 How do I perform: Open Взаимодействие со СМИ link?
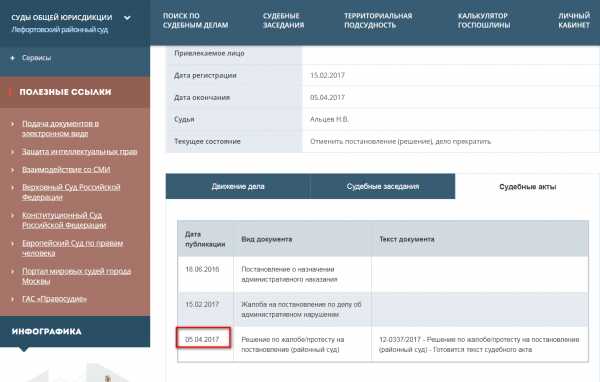coord(66,170)
